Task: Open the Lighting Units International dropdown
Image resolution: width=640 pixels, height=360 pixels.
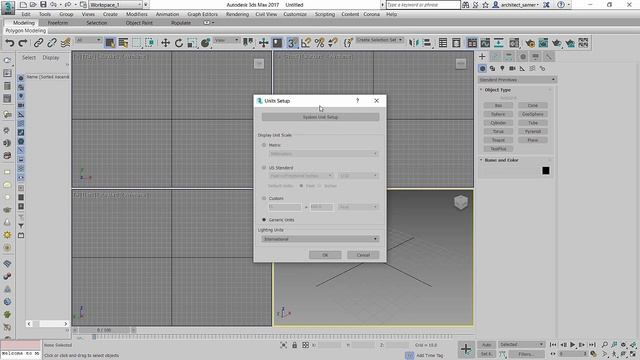Action: (x=320, y=239)
